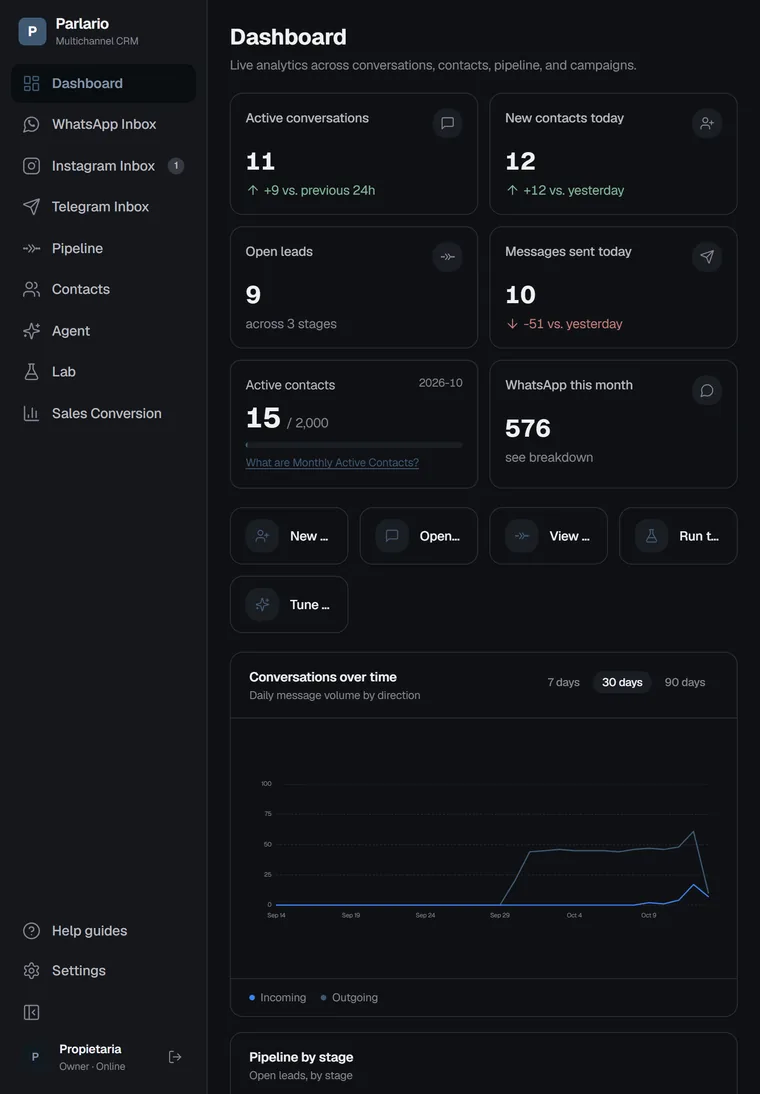Collapse the sidebar panel
This screenshot has width=760, height=1094.
tap(31, 1012)
